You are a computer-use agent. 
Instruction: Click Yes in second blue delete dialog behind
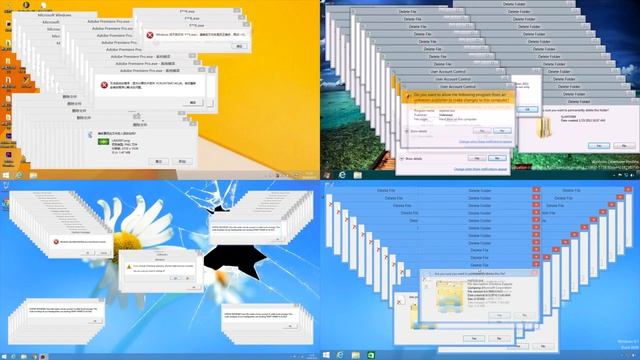474,338
